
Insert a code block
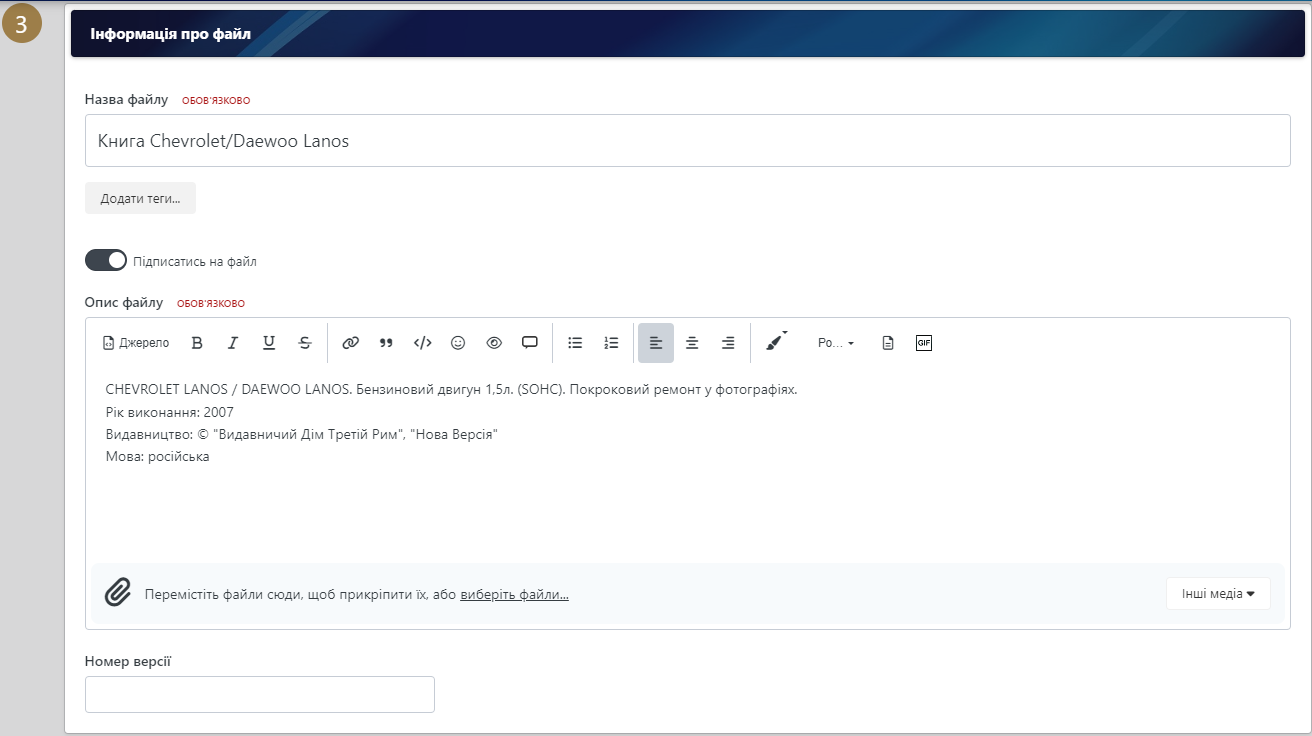click(422, 343)
